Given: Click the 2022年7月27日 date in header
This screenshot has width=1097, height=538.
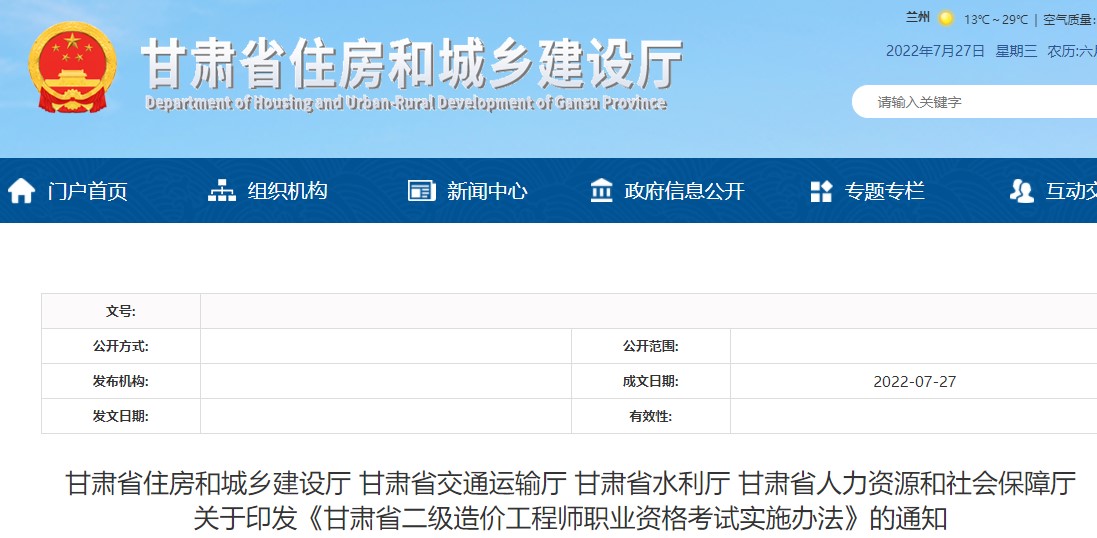Looking at the screenshot, I should point(935,51).
